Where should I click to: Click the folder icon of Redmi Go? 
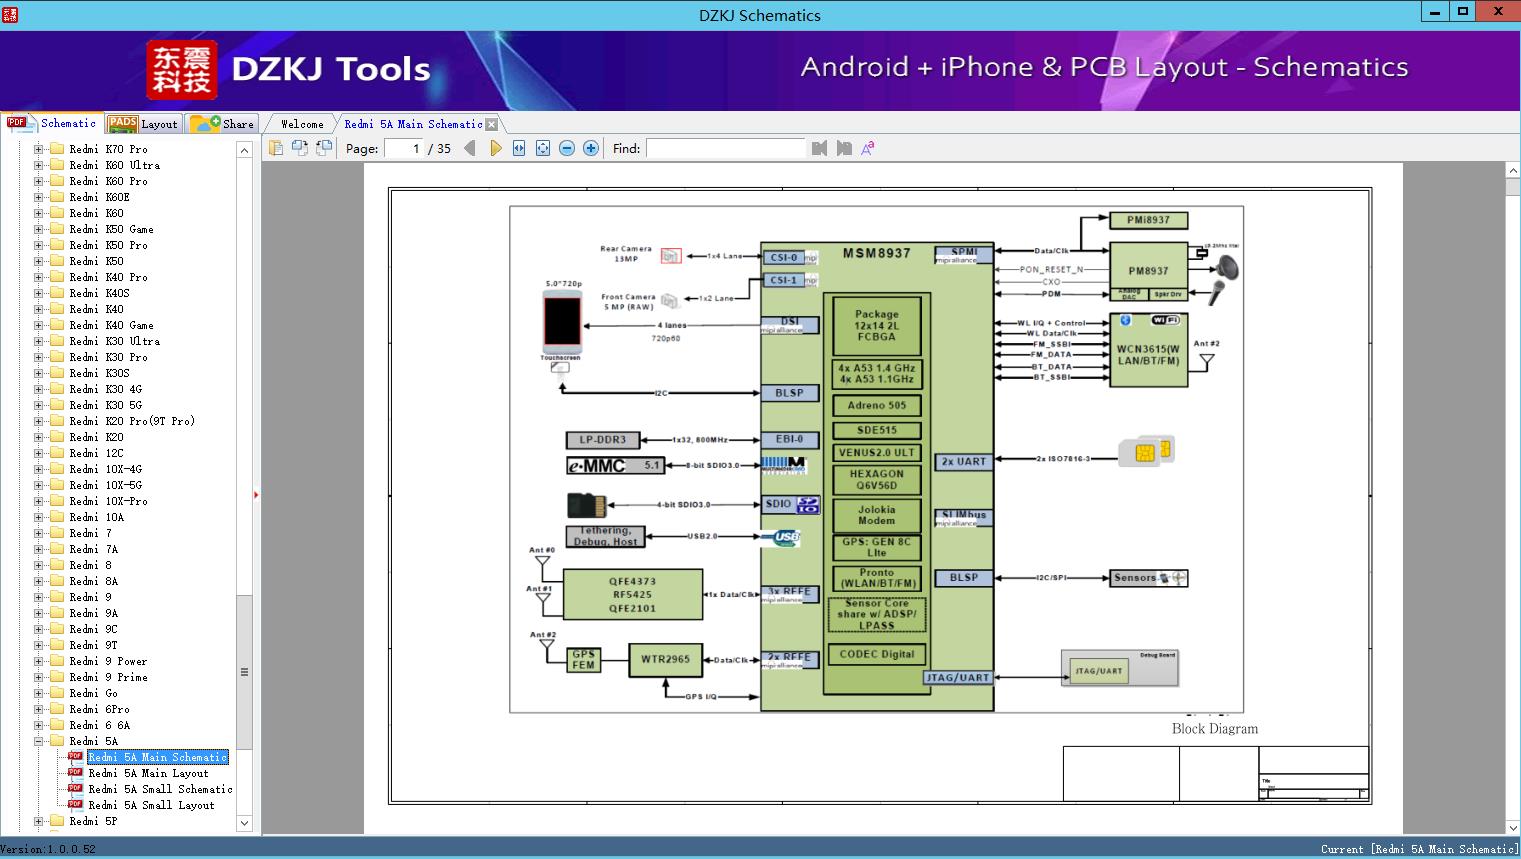tap(57, 693)
